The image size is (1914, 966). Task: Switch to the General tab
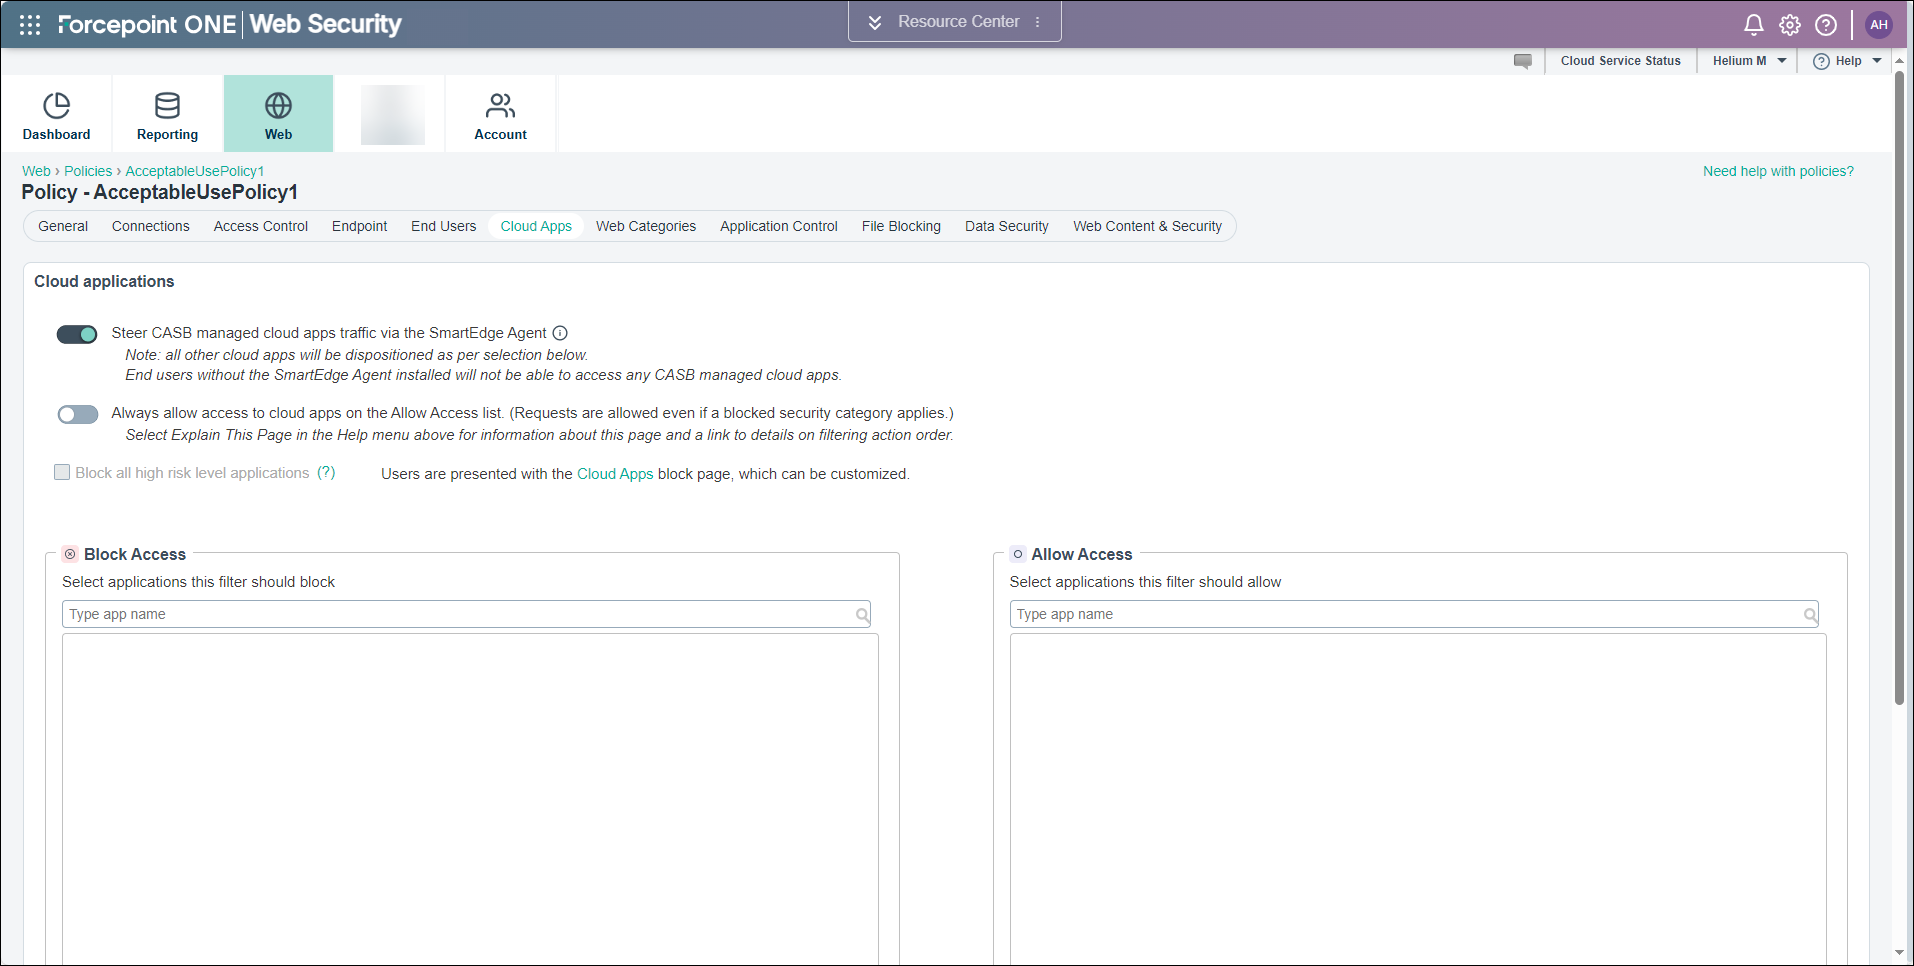[x=63, y=226]
